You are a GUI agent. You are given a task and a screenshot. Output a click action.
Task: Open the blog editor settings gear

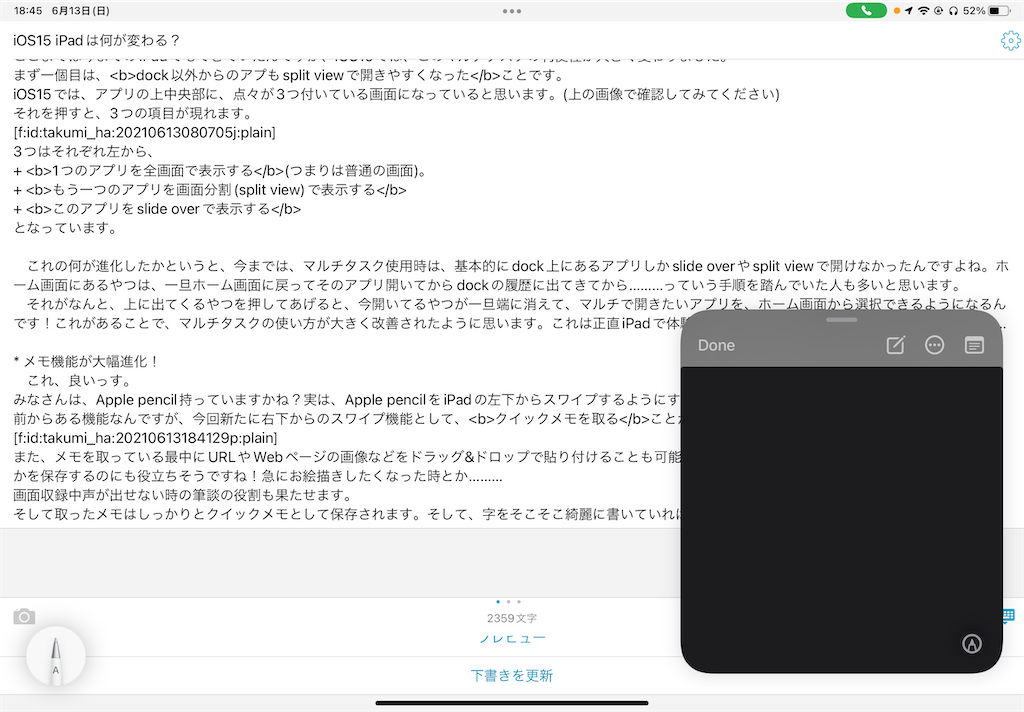coord(1010,40)
